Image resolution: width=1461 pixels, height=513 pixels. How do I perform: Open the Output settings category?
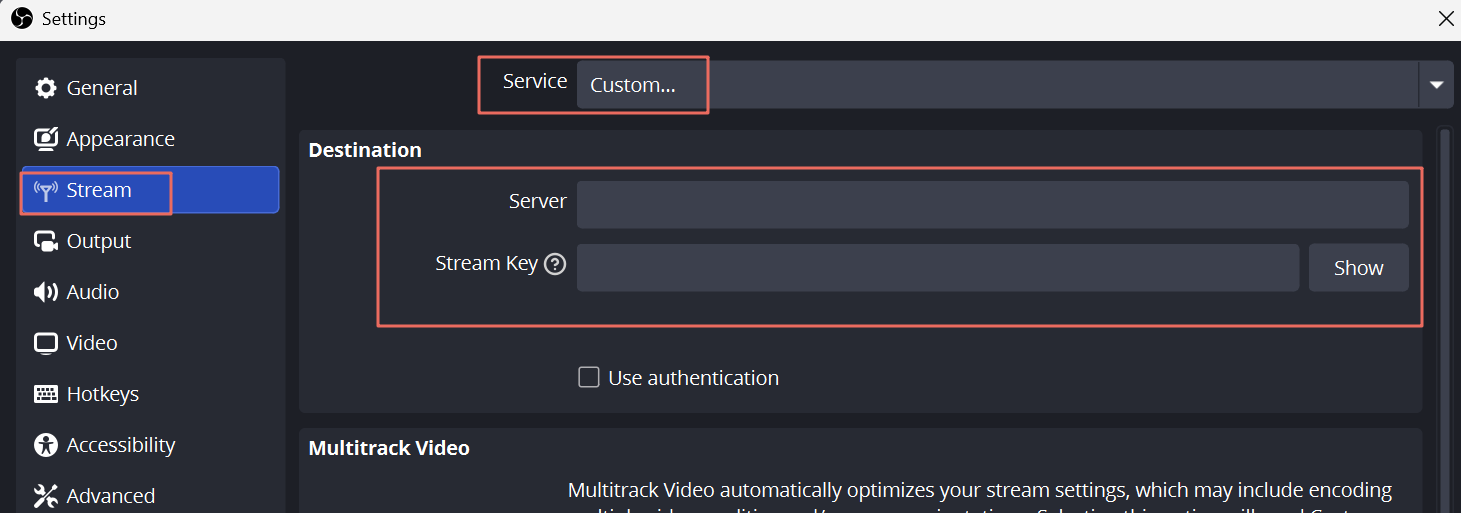click(150, 241)
